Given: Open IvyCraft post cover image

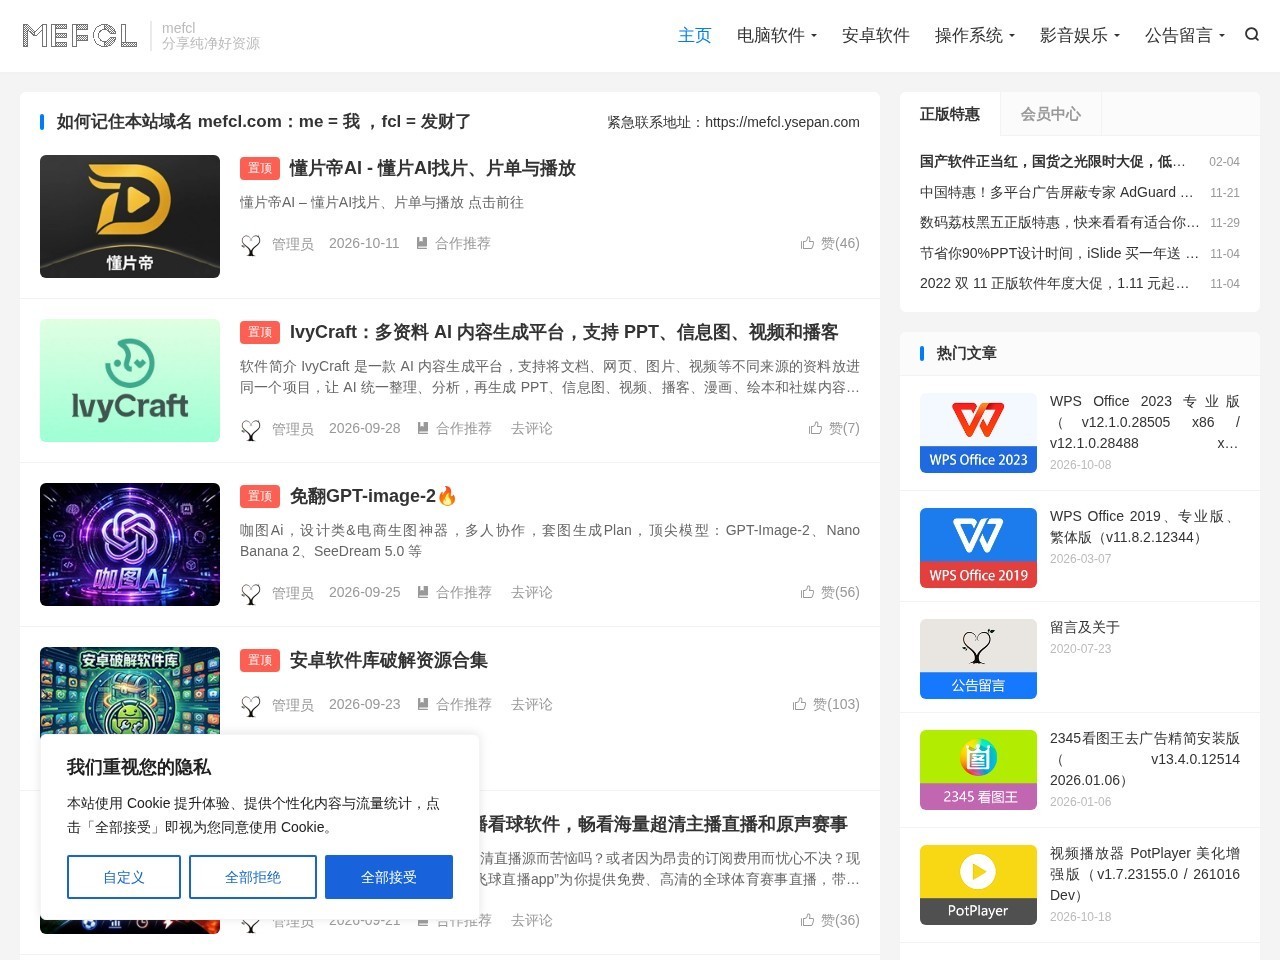Looking at the screenshot, I should pos(130,380).
